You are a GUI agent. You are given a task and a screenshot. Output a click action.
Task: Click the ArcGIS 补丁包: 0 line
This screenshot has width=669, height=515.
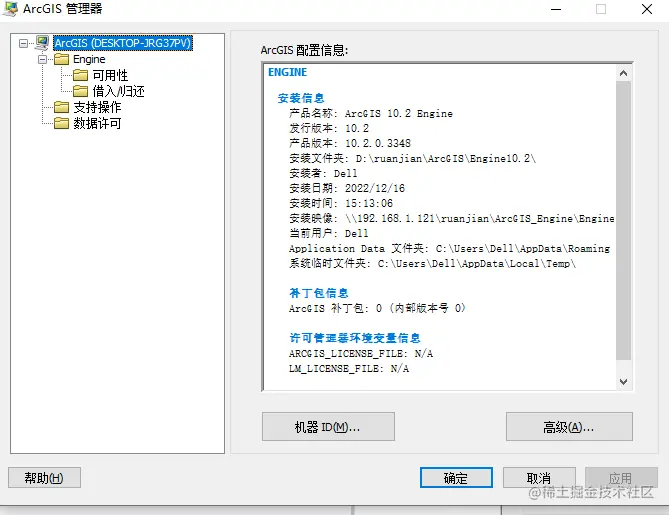tap(378, 308)
